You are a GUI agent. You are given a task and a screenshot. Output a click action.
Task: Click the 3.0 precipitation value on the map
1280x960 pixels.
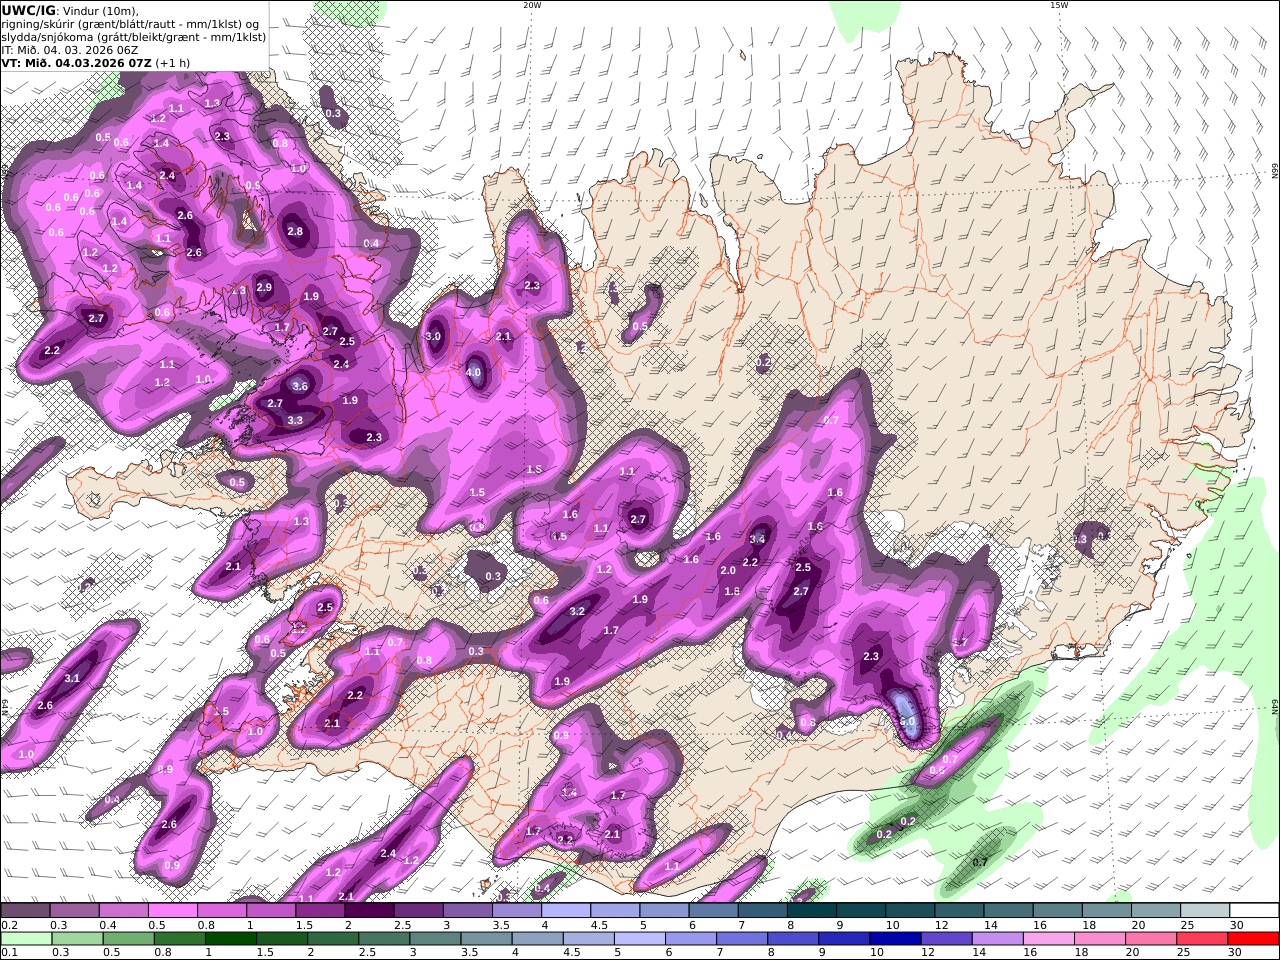point(433,337)
